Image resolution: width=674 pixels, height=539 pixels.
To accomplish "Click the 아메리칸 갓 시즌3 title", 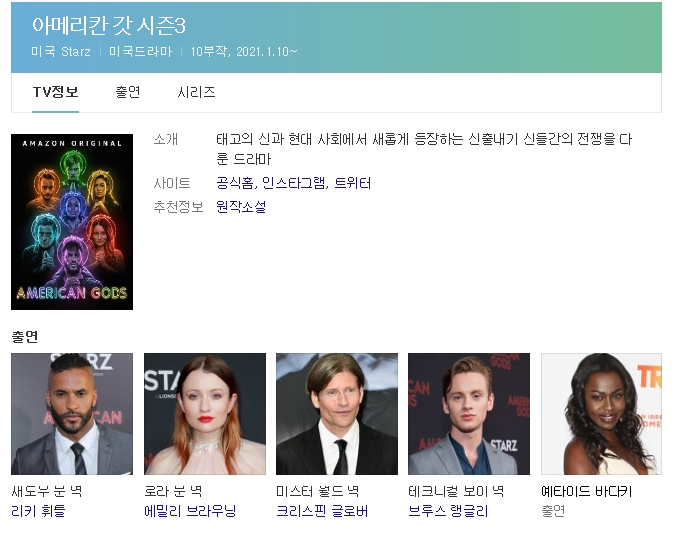I will [x=108, y=25].
